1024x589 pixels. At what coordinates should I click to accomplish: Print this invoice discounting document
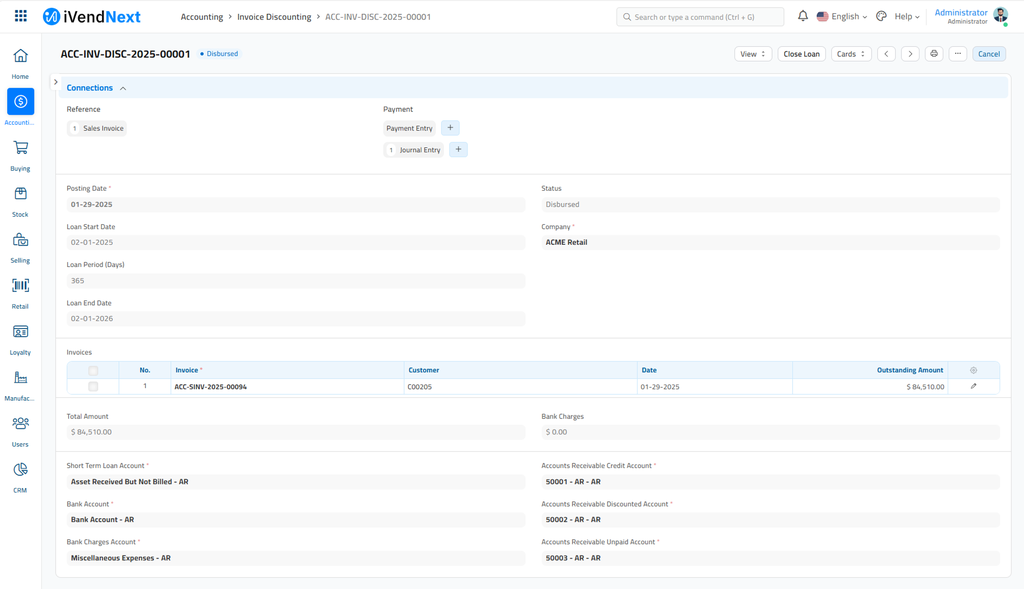(934, 54)
